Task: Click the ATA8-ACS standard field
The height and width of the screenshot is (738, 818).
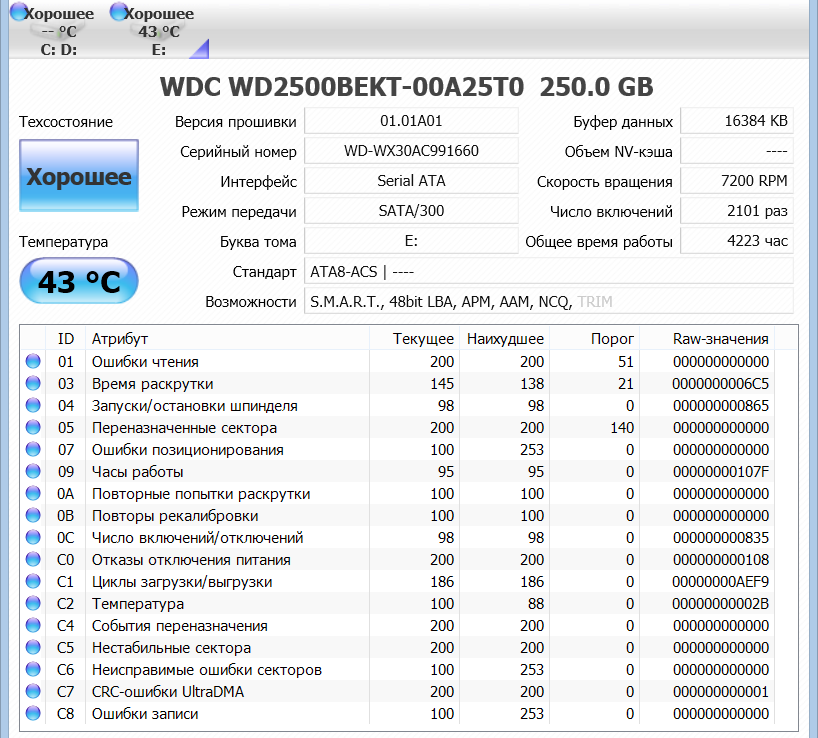Action: click(x=549, y=271)
